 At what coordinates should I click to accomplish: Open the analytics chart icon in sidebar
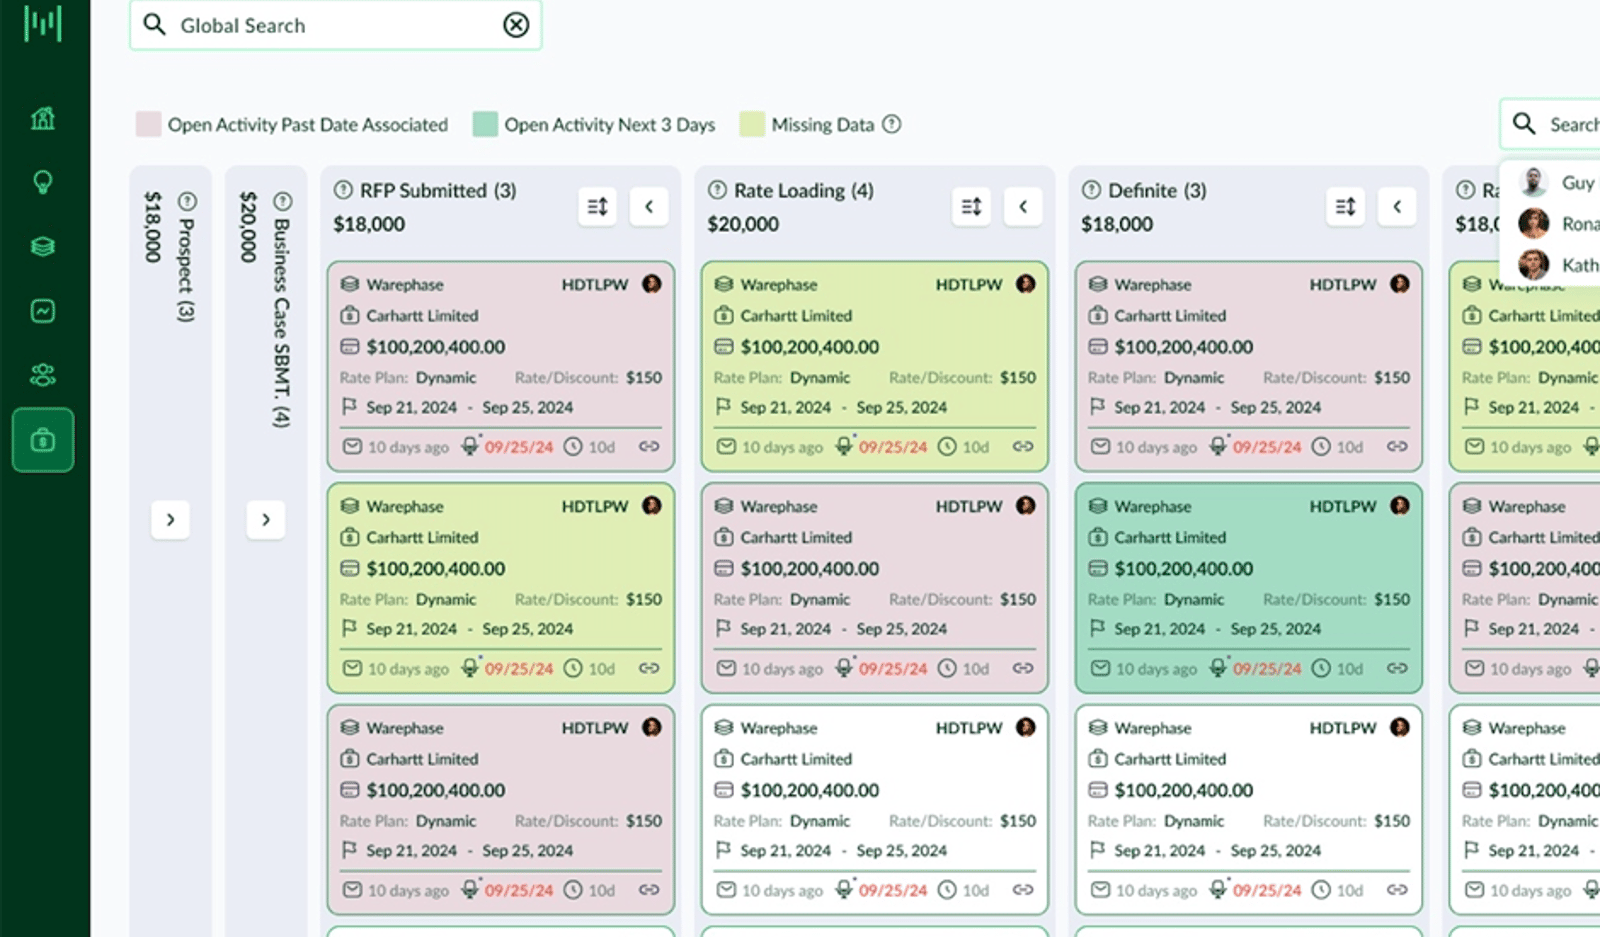[x=43, y=311]
